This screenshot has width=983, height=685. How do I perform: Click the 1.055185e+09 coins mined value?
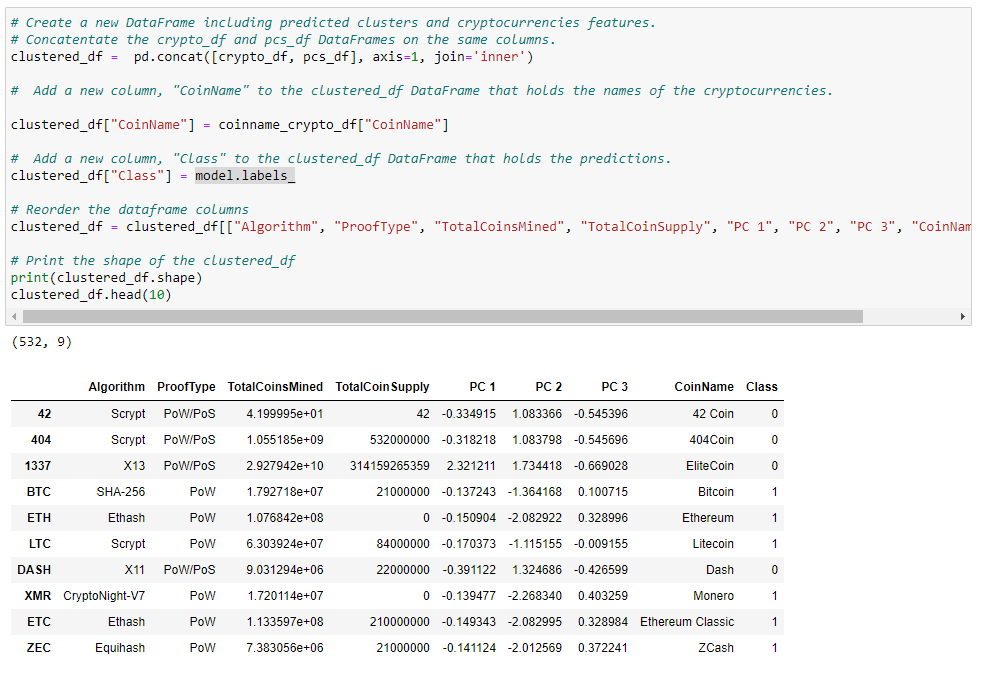[x=285, y=440]
